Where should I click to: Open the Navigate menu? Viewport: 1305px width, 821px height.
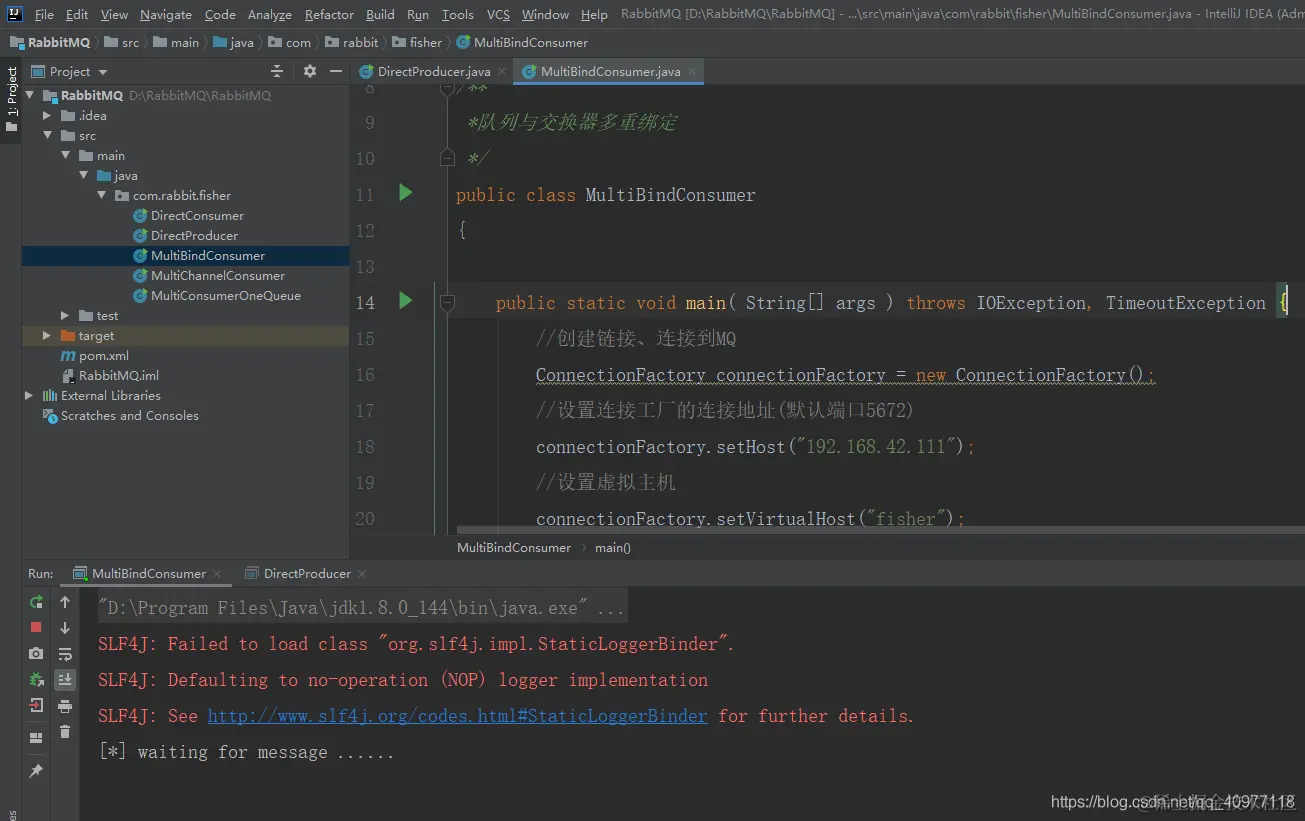coord(166,15)
